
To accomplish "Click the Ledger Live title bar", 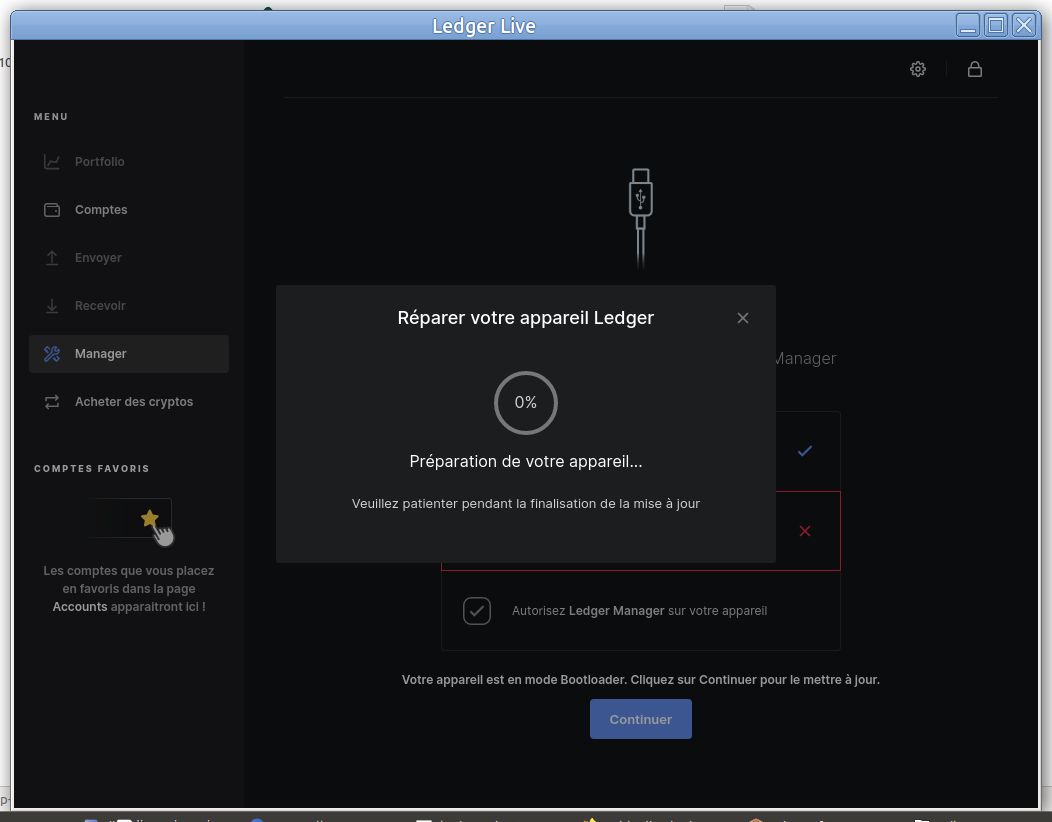I will click(x=484, y=26).
